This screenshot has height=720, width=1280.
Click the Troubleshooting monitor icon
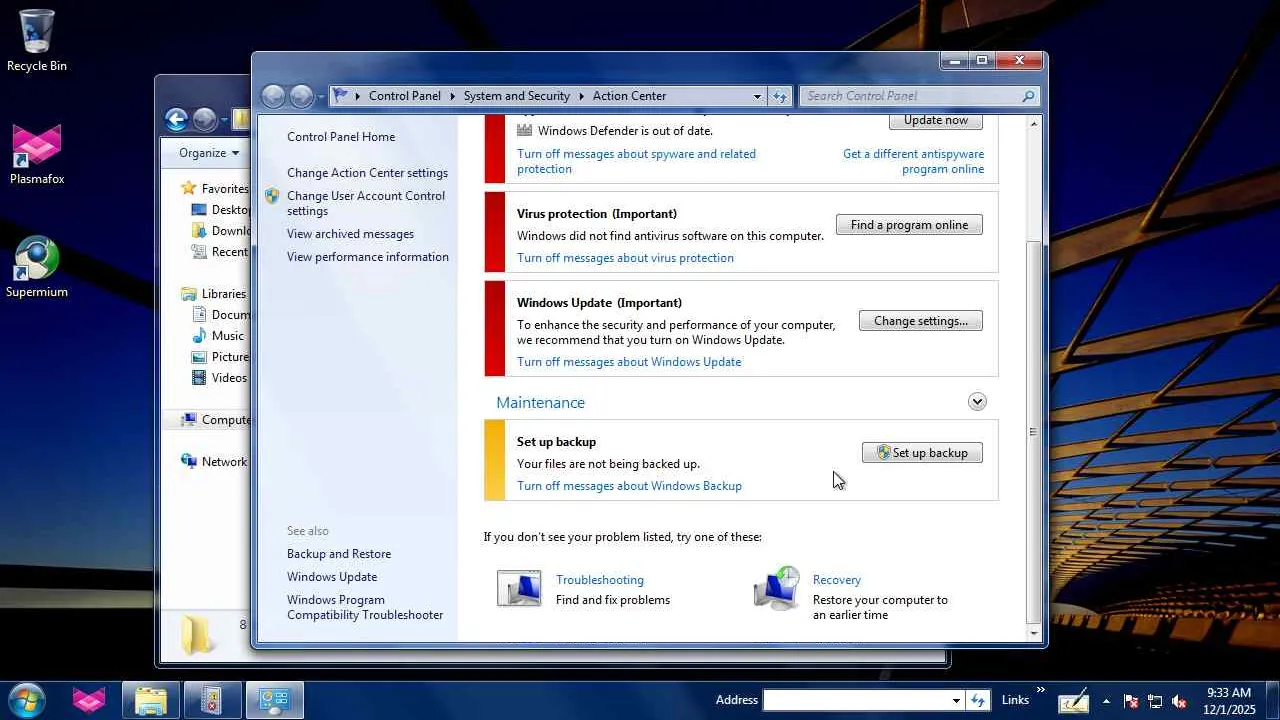[x=519, y=589]
